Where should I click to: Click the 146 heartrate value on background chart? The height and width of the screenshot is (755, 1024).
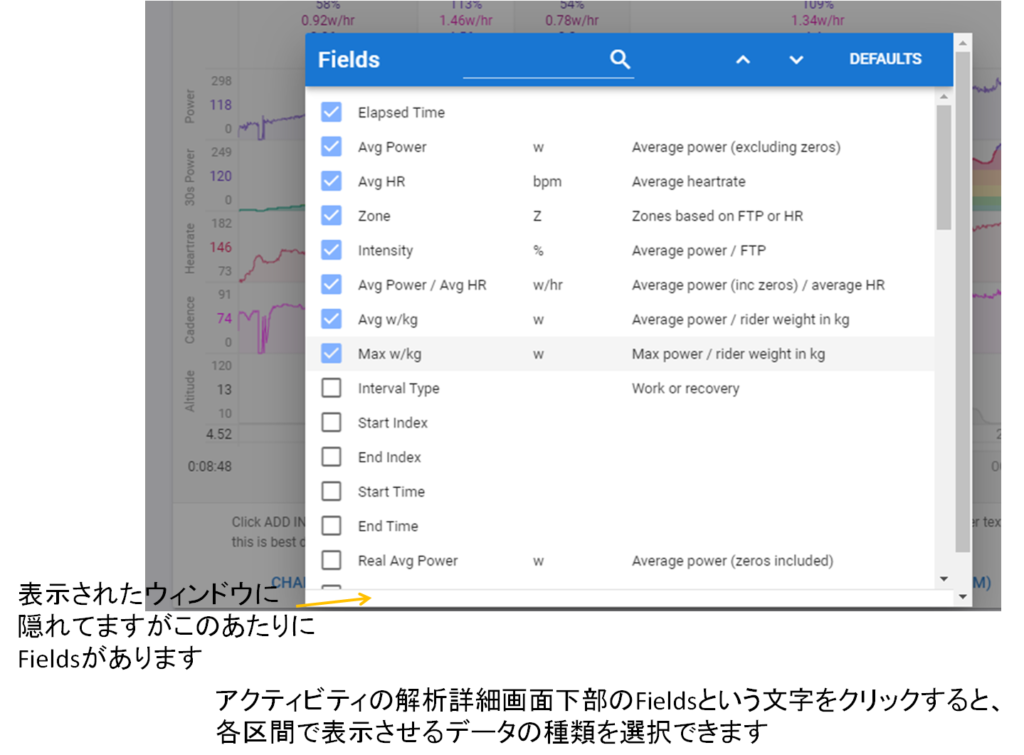[x=221, y=247]
